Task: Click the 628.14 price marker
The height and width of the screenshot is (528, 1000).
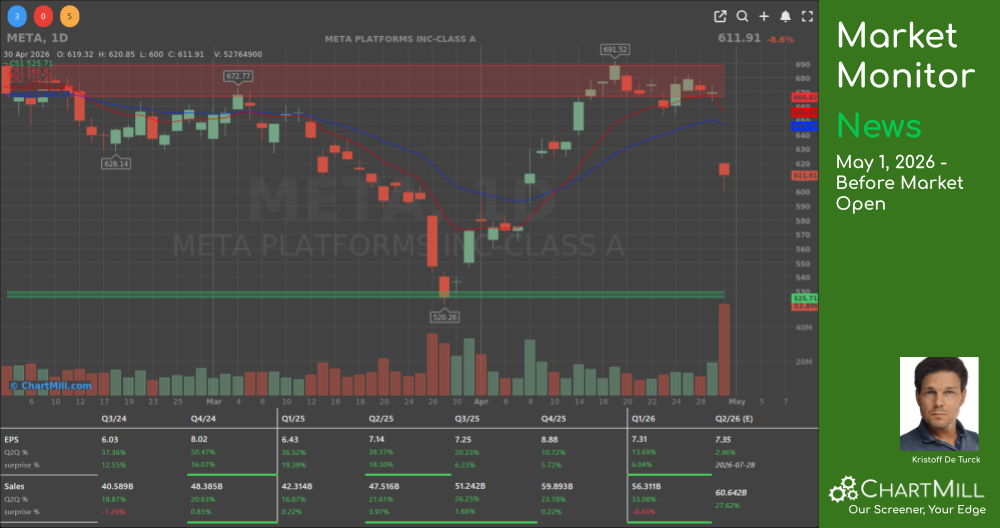Action: pos(115,164)
